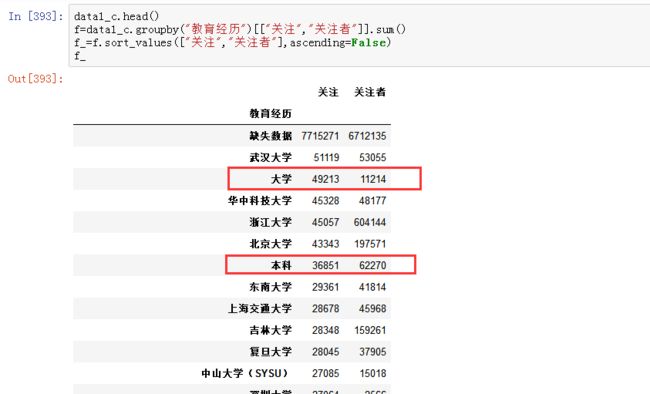Click value 7715271 in 缺失数据 row
This screenshot has width=650, height=394.
[320, 136]
